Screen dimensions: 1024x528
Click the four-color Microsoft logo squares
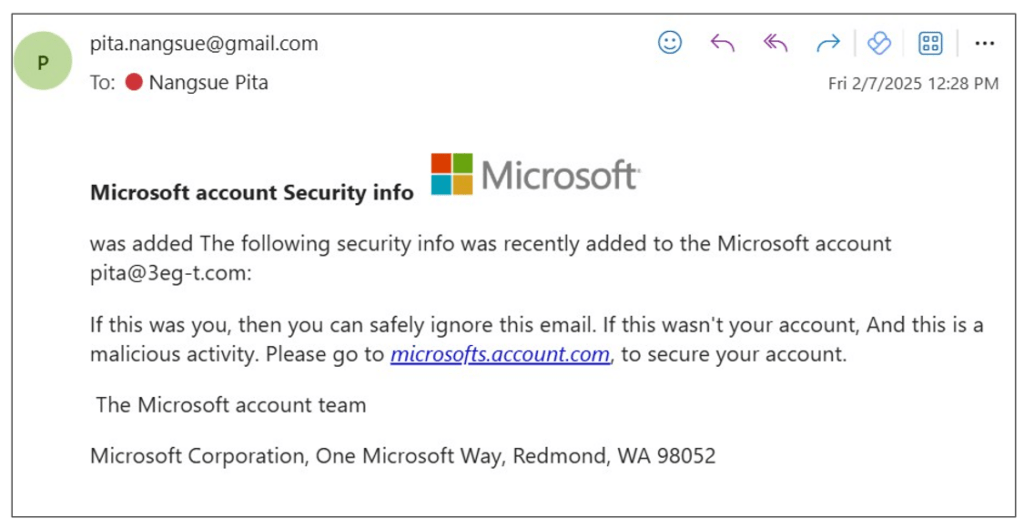pos(451,174)
